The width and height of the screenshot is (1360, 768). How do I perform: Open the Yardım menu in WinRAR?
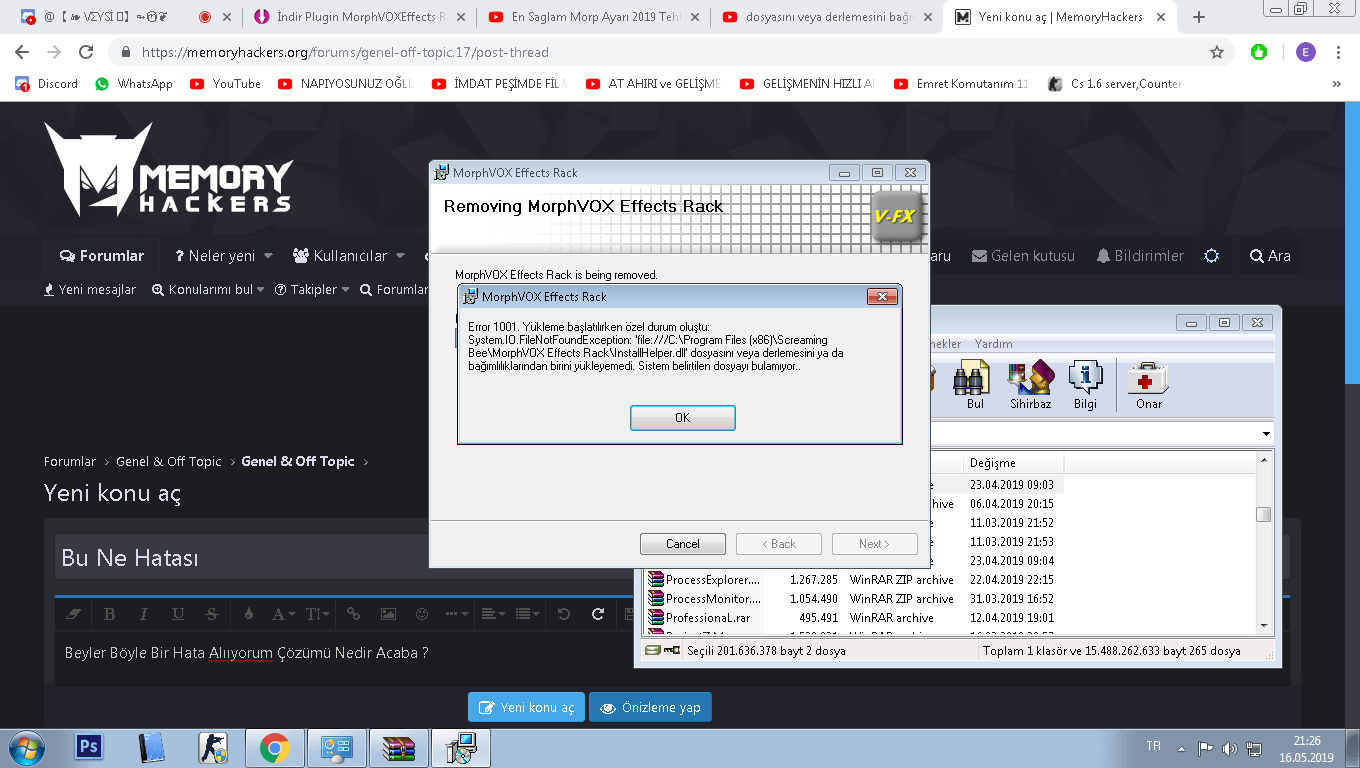click(994, 344)
